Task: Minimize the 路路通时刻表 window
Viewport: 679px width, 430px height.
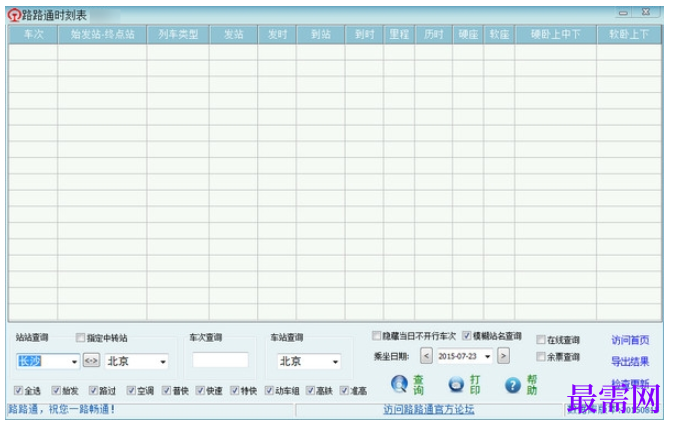Action: (x=623, y=13)
